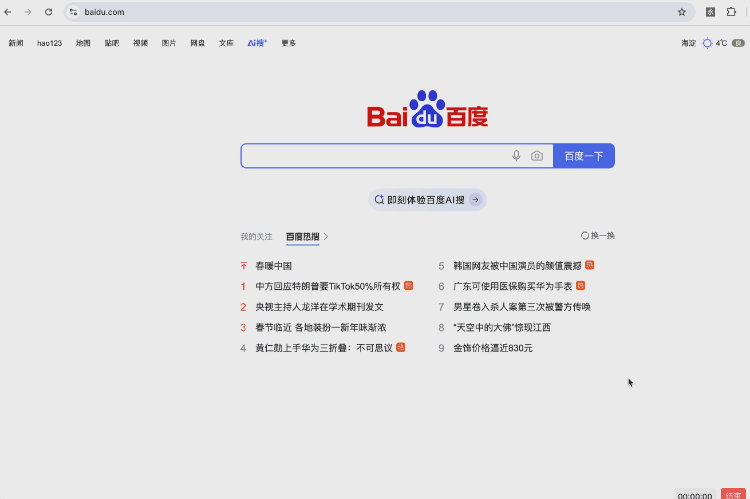The image size is (750, 499).
Task: Open image search with the camera icon
Action: pos(537,156)
